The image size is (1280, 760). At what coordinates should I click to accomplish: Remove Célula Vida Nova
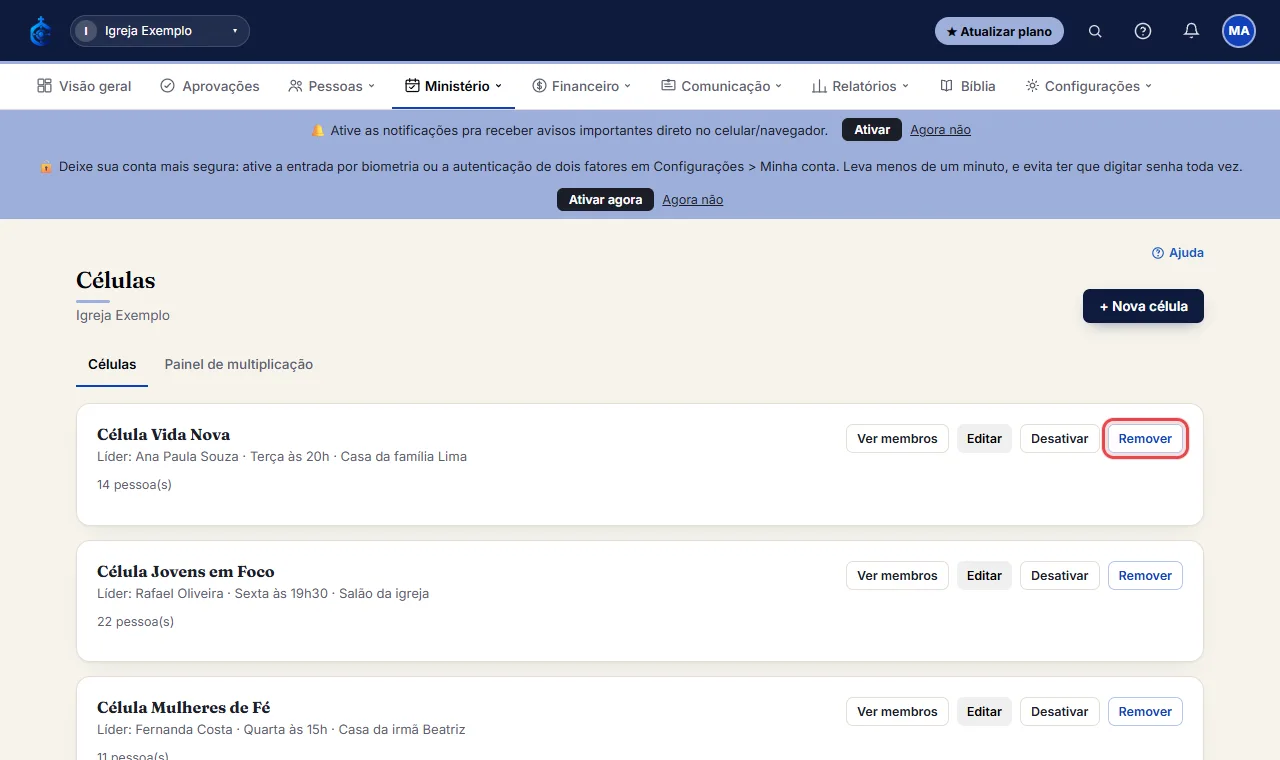tap(1145, 439)
